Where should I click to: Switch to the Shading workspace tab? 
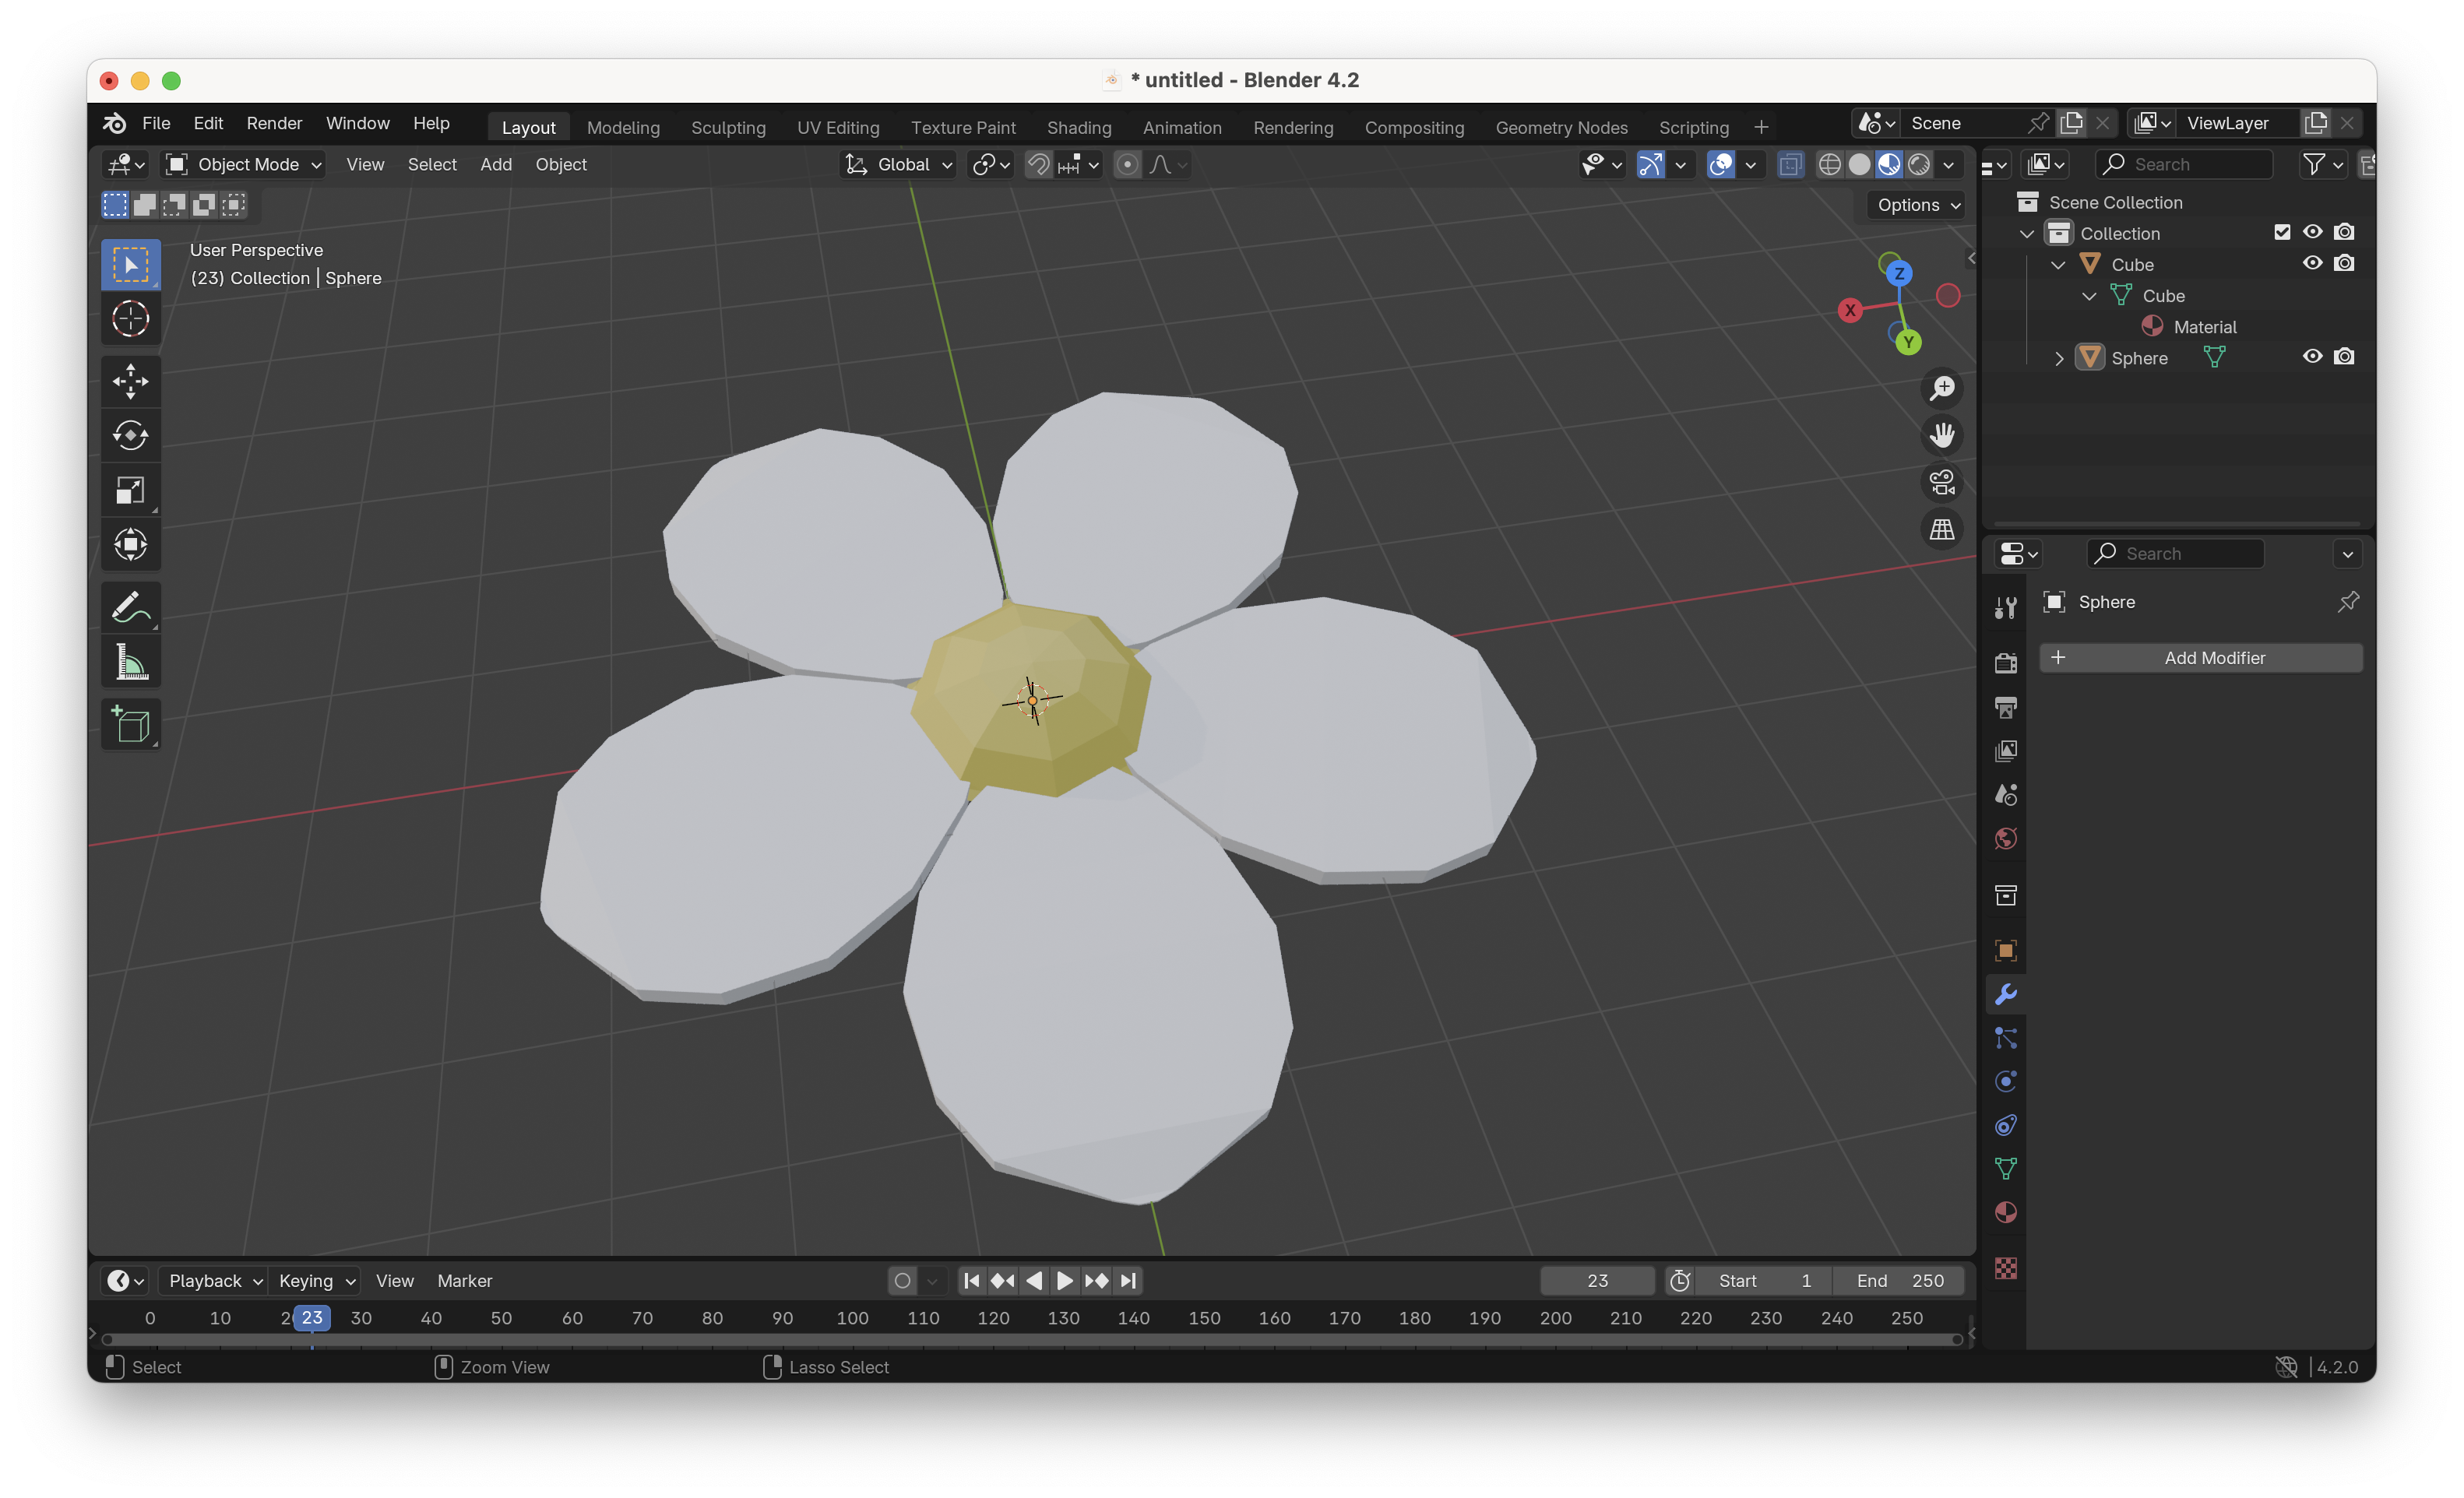[1078, 127]
